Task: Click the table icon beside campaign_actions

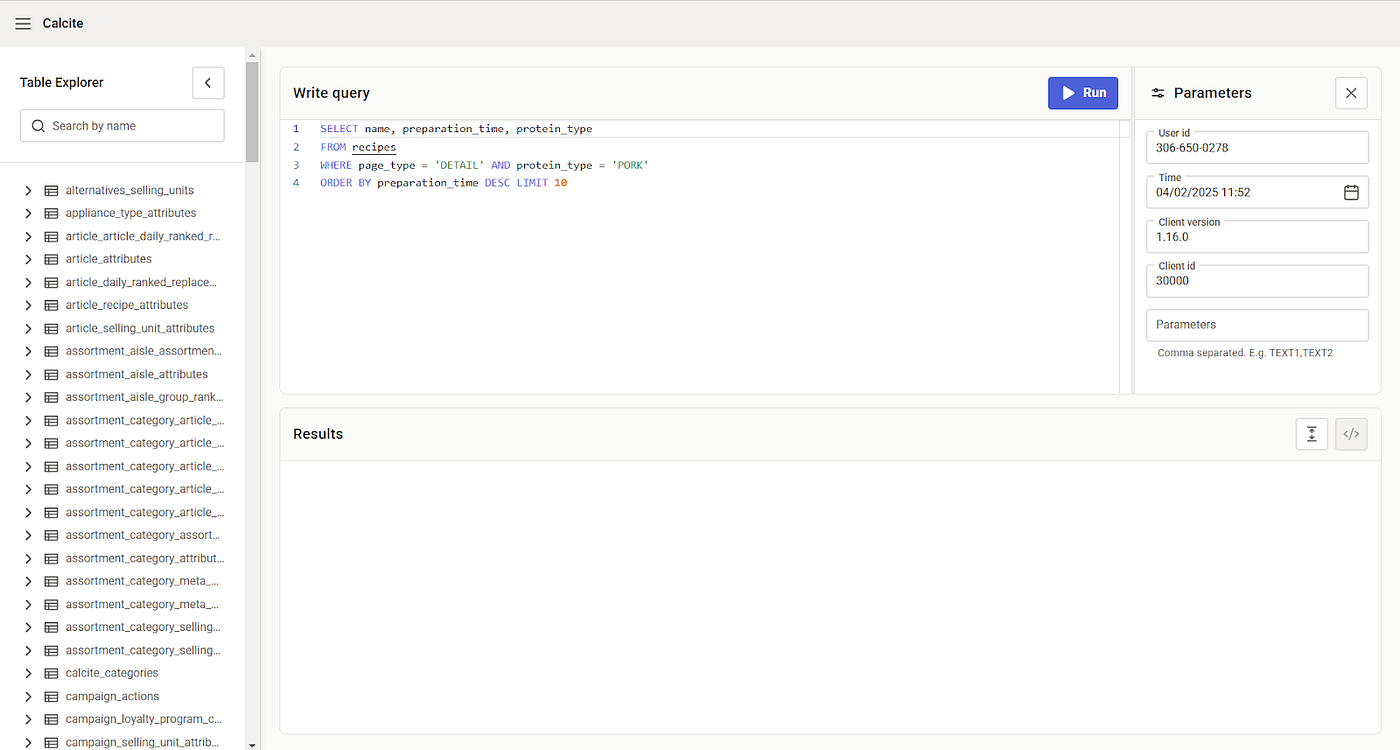Action: tap(51, 697)
